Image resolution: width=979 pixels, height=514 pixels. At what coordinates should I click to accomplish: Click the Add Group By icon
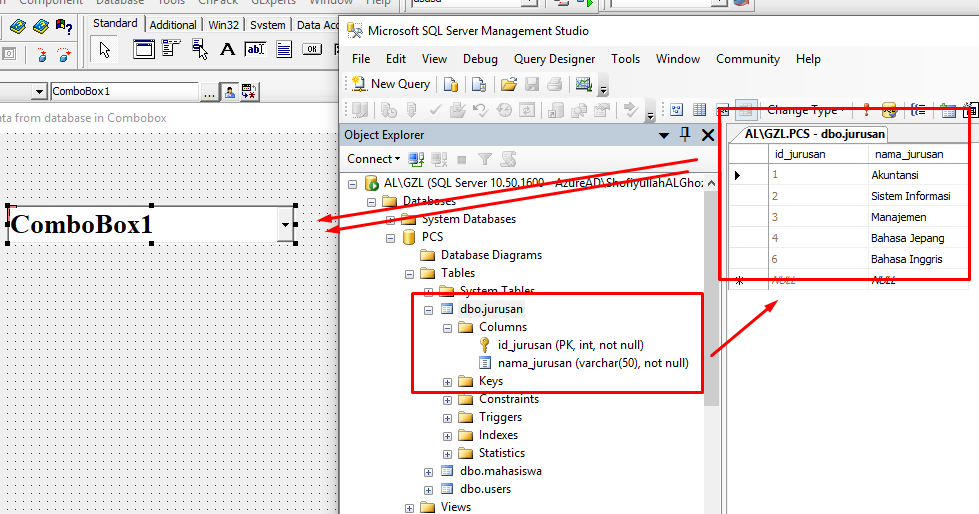(918, 111)
